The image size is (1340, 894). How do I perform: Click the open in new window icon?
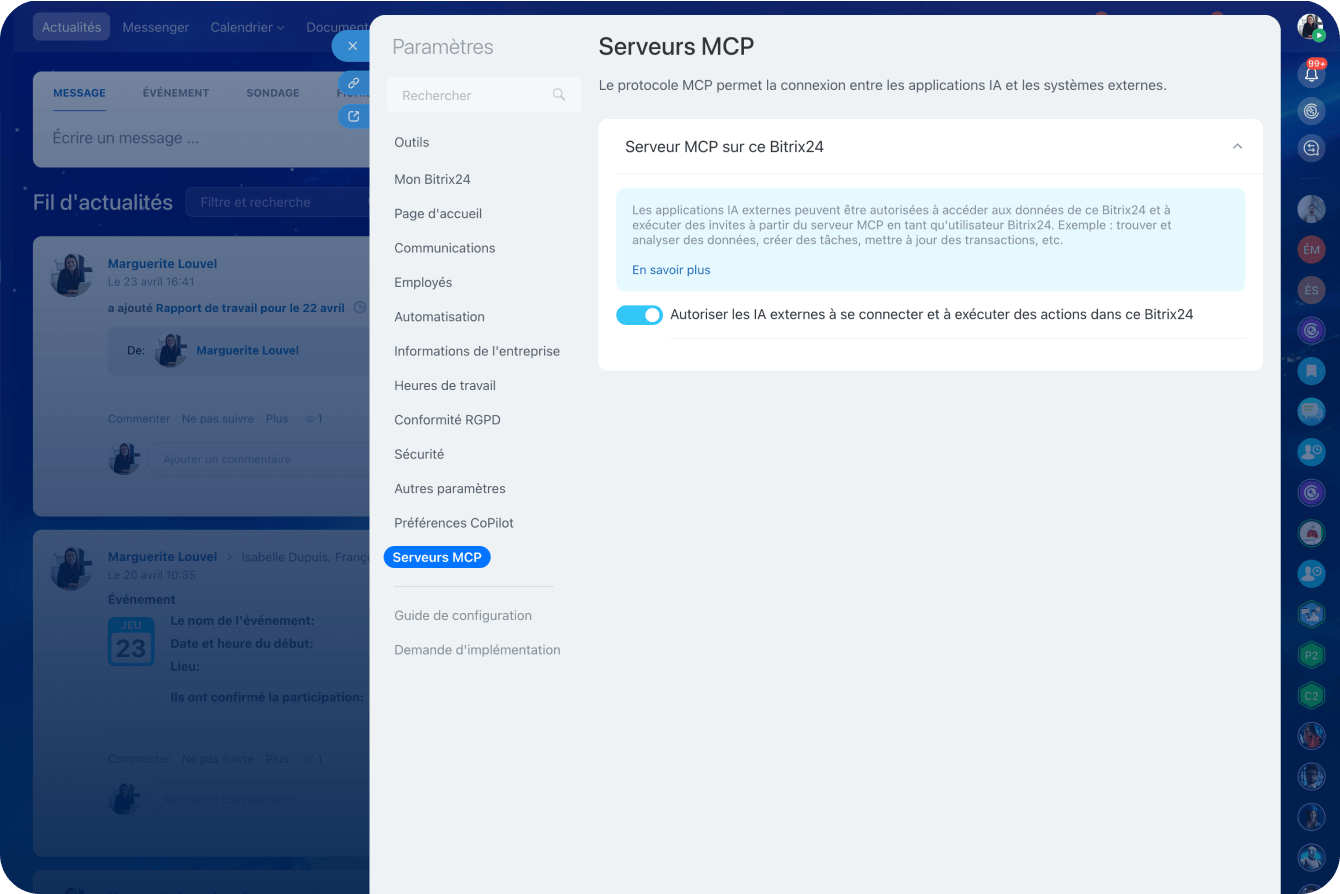click(x=353, y=116)
